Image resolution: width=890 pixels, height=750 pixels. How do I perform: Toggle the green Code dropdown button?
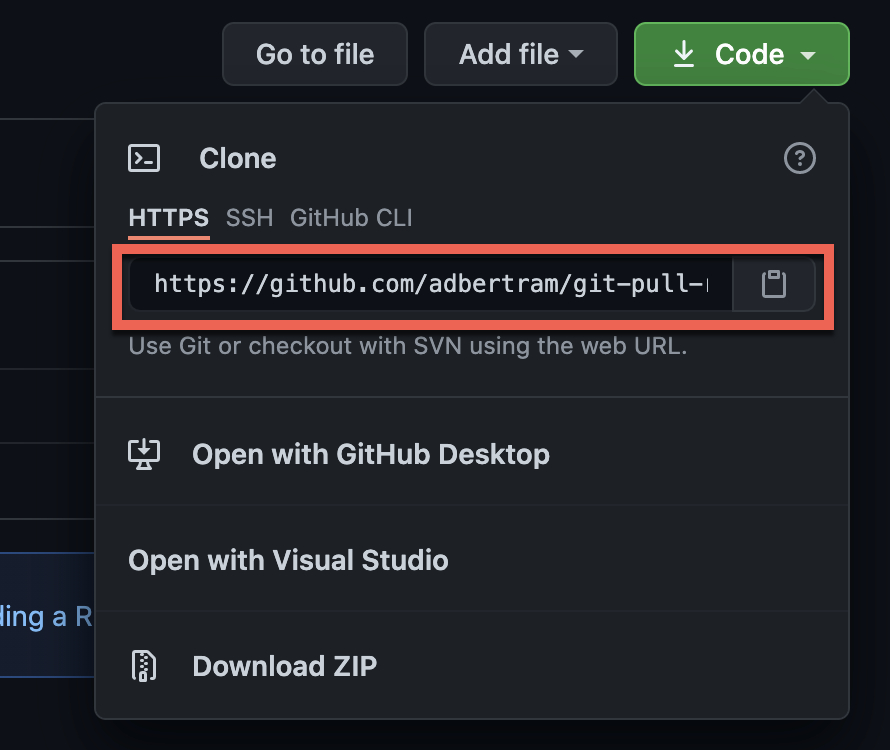(x=741, y=55)
